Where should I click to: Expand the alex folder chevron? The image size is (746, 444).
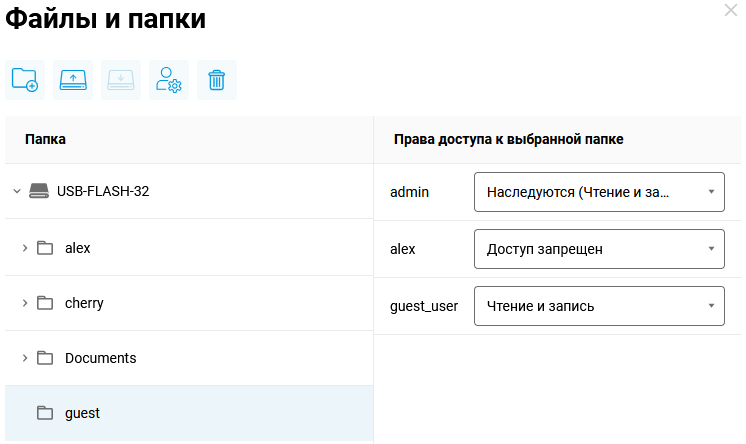(x=24, y=248)
